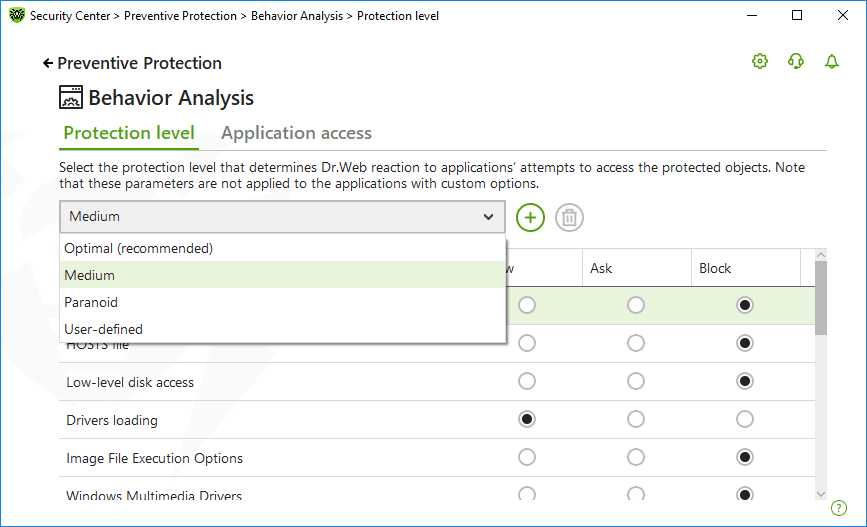The image size is (867, 527).
Task: Set Low-level disk access to Ask
Action: [636, 381]
